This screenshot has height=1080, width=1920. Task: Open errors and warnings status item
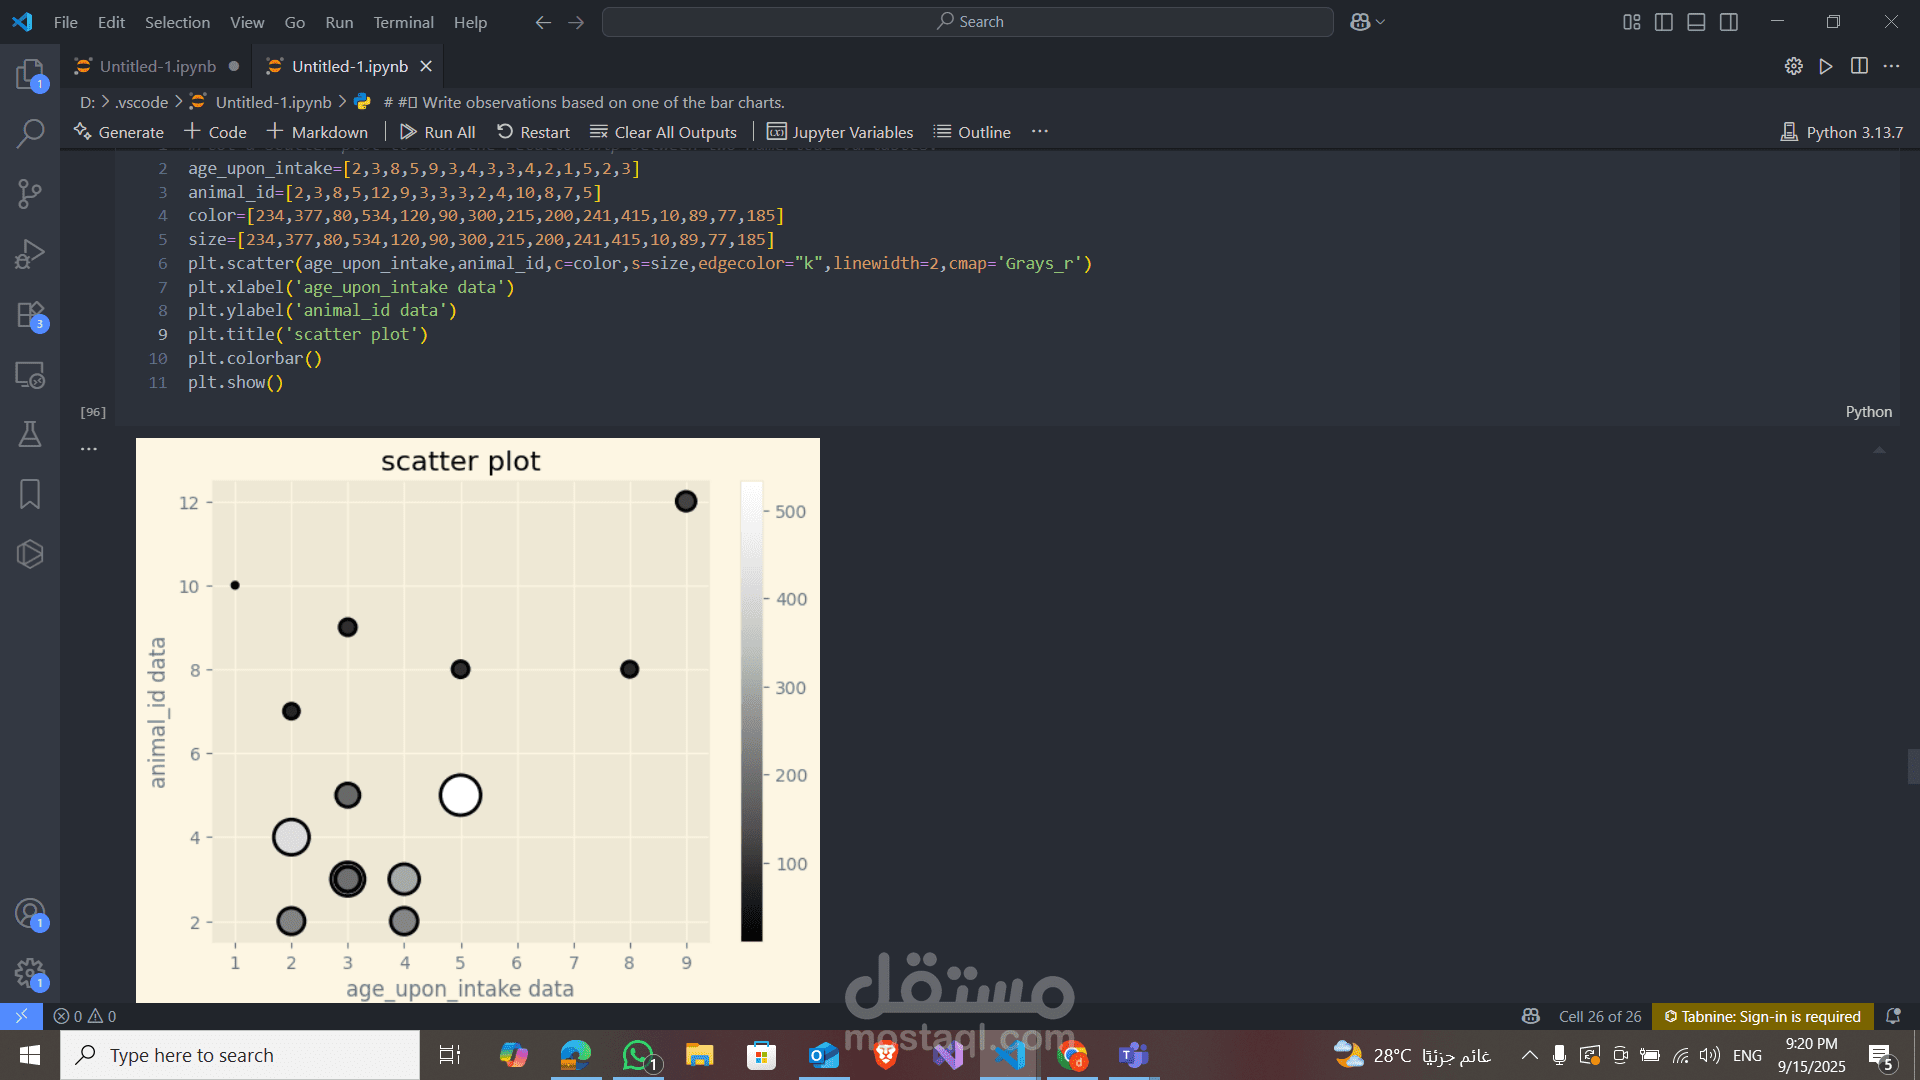point(85,1016)
